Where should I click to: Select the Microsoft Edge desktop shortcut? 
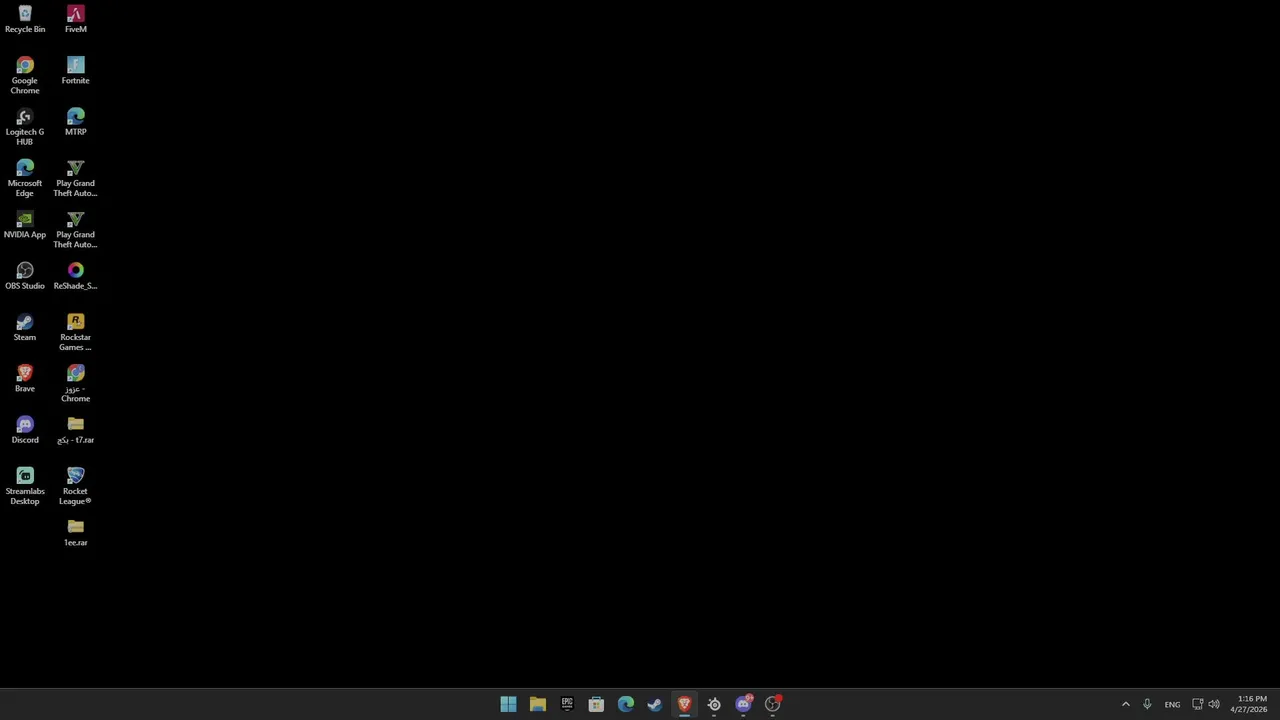coord(25,179)
